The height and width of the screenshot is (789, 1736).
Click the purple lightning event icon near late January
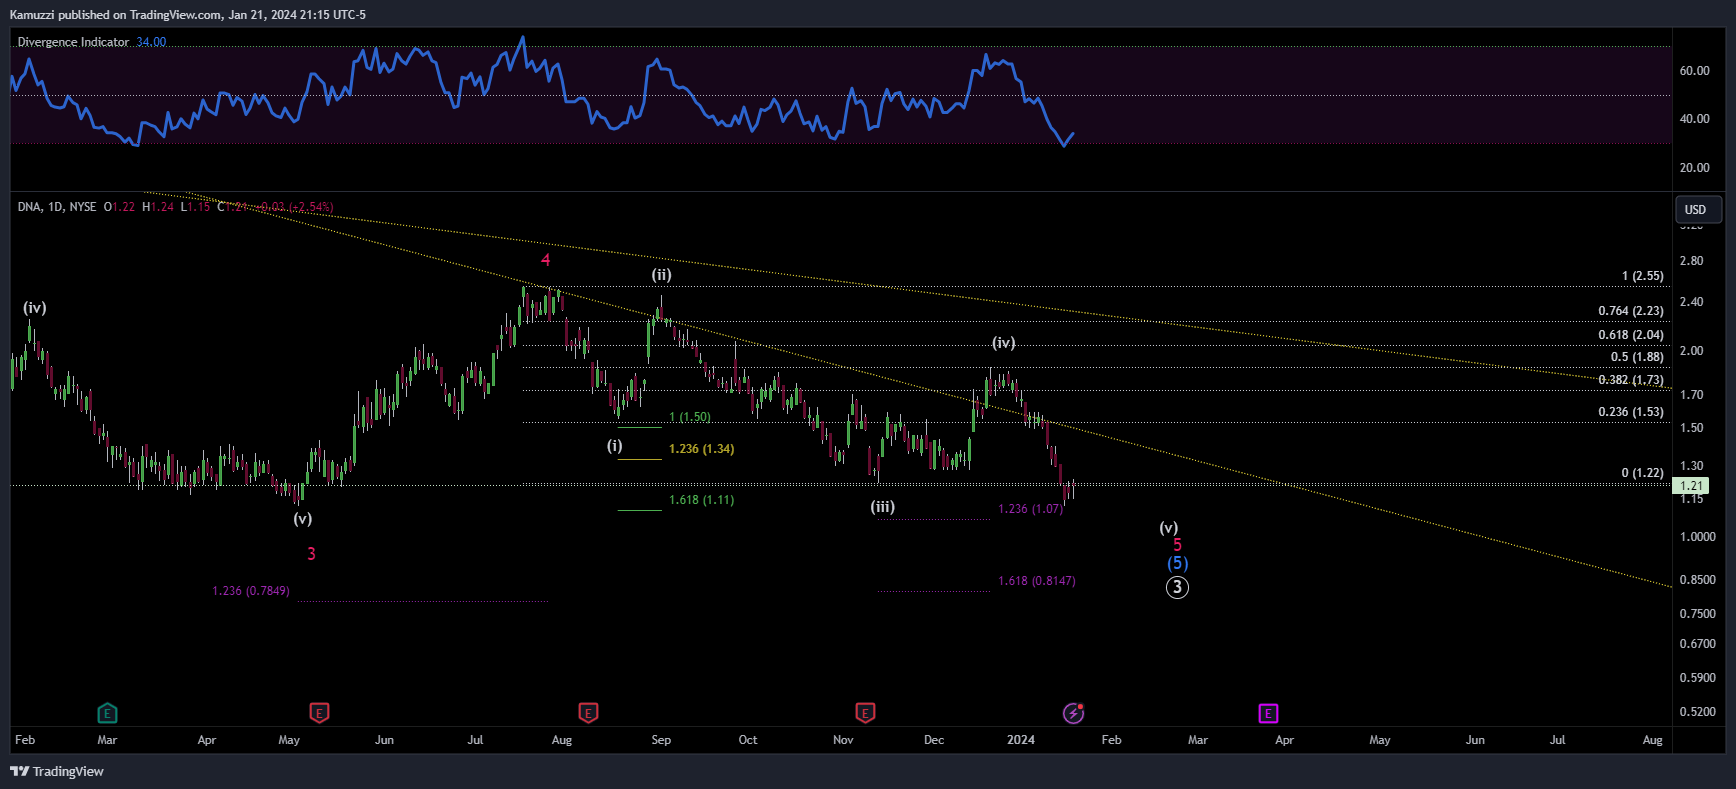coord(1073,713)
